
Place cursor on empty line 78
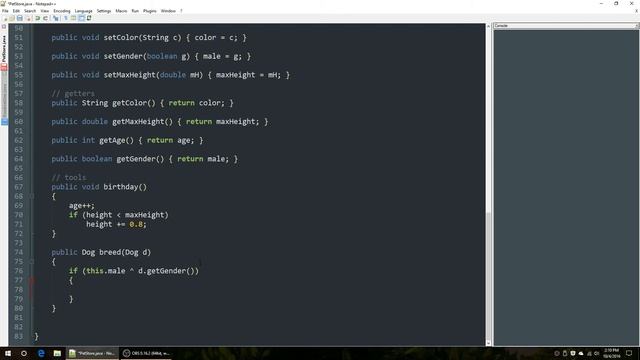(259, 290)
